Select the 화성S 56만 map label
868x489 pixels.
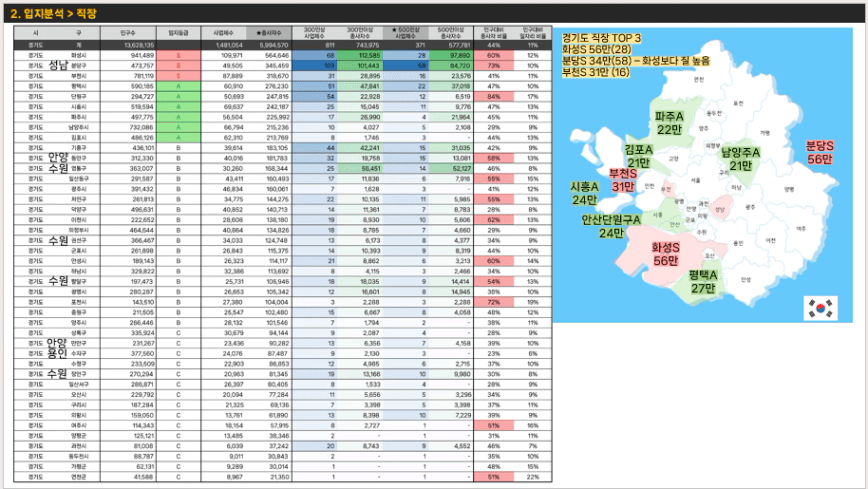(x=665, y=254)
